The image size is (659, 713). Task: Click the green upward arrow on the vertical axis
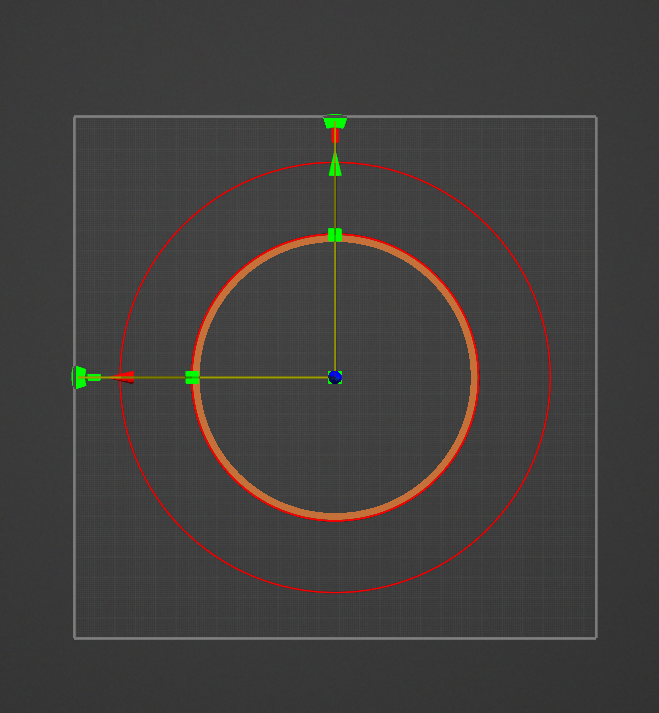(x=335, y=165)
